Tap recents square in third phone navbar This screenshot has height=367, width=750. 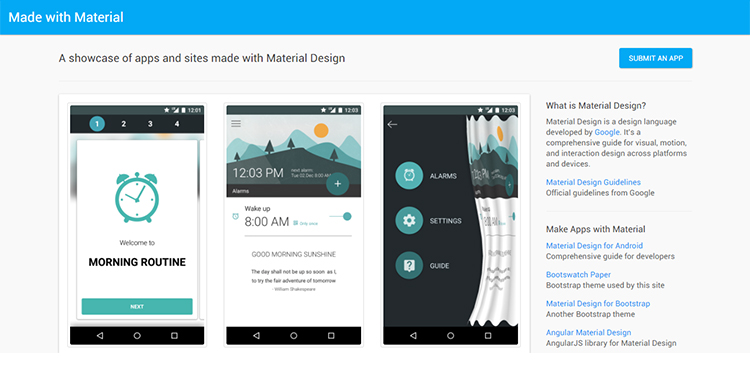488,336
